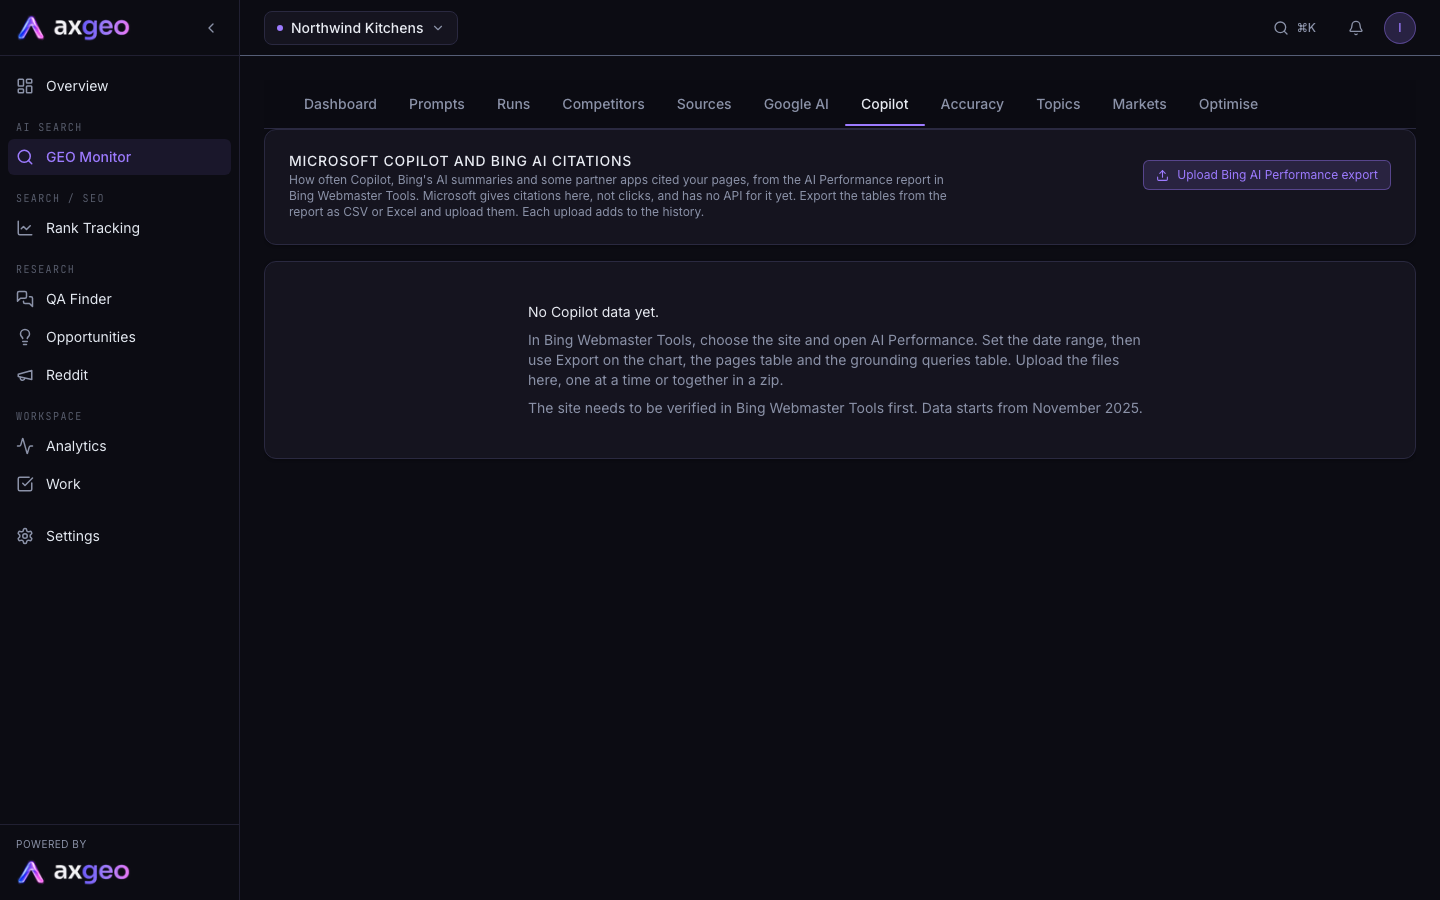The height and width of the screenshot is (900, 1440).
Task: Click the axgeo logo in the sidebar footer
Action: [x=74, y=872]
